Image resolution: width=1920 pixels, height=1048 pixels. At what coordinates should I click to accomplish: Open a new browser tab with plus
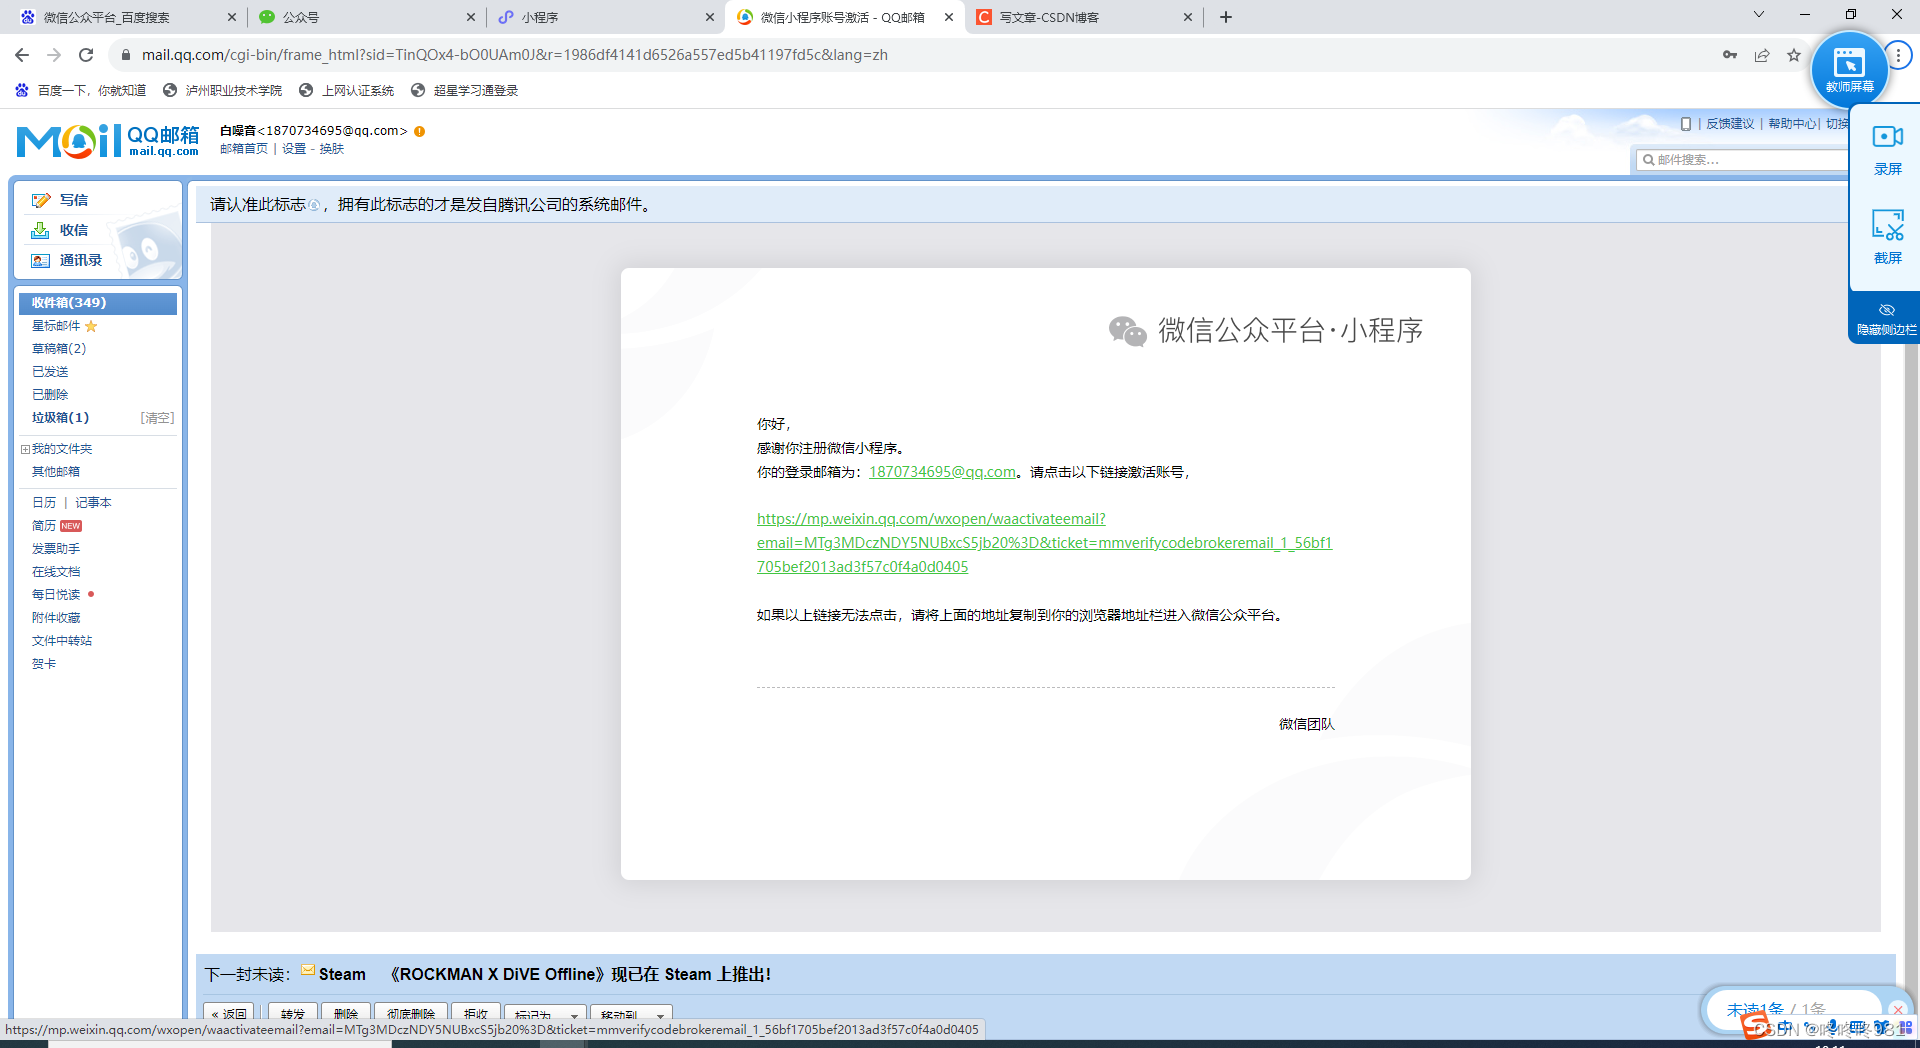click(x=1226, y=17)
